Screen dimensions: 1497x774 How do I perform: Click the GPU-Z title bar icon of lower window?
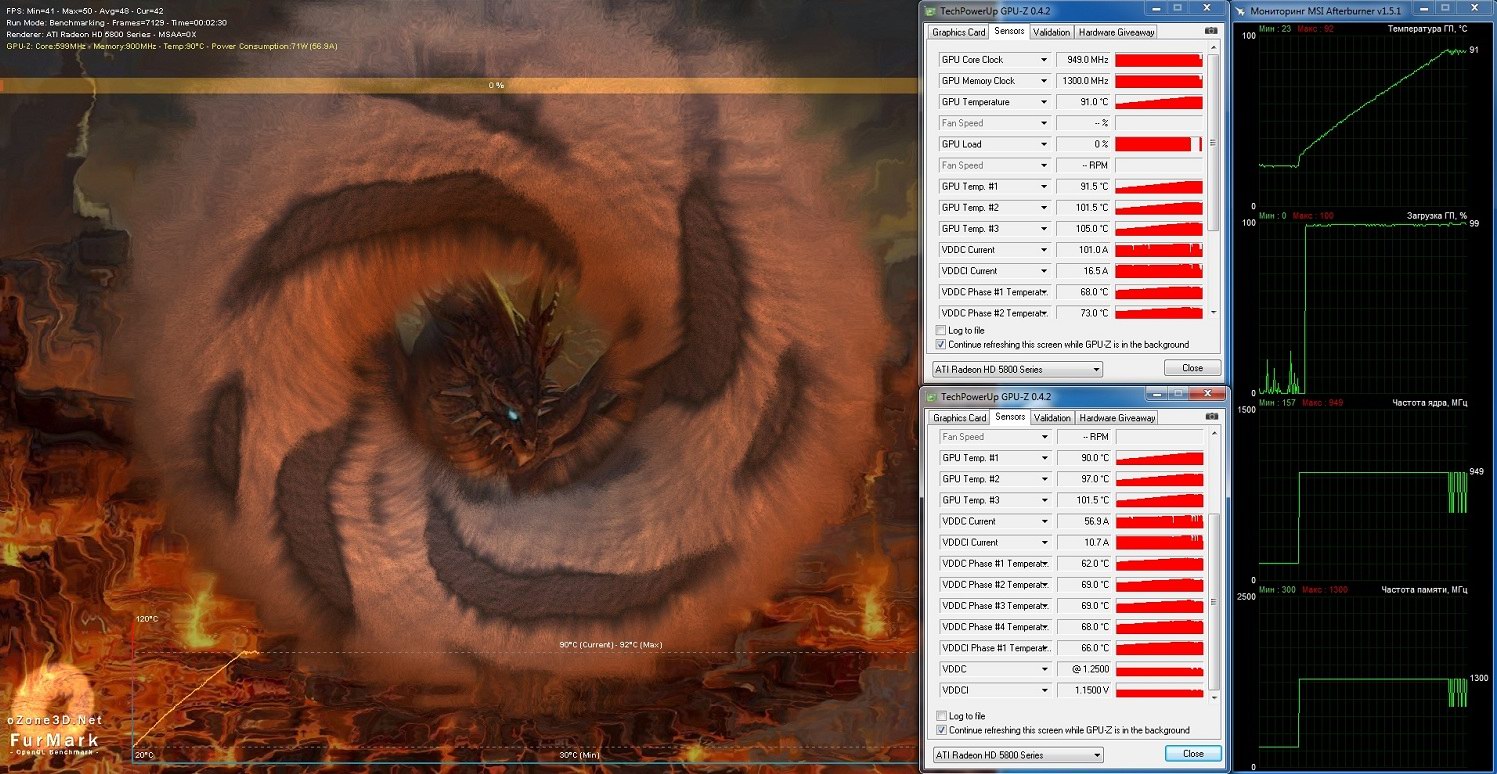tap(931, 396)
